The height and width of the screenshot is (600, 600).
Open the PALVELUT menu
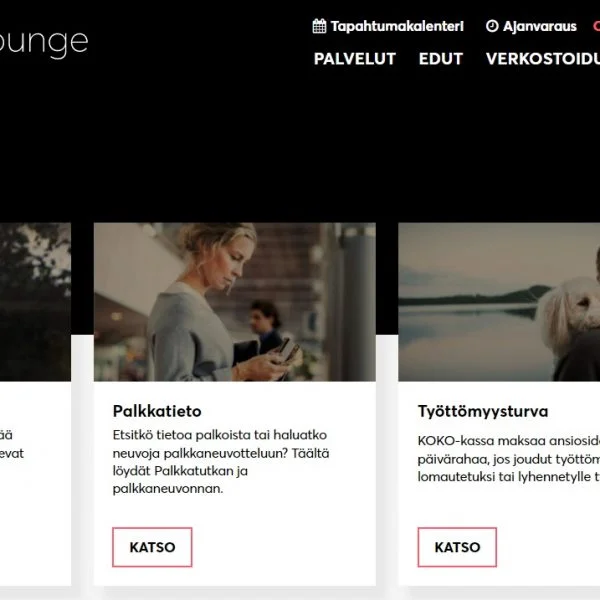coord(354,59)
